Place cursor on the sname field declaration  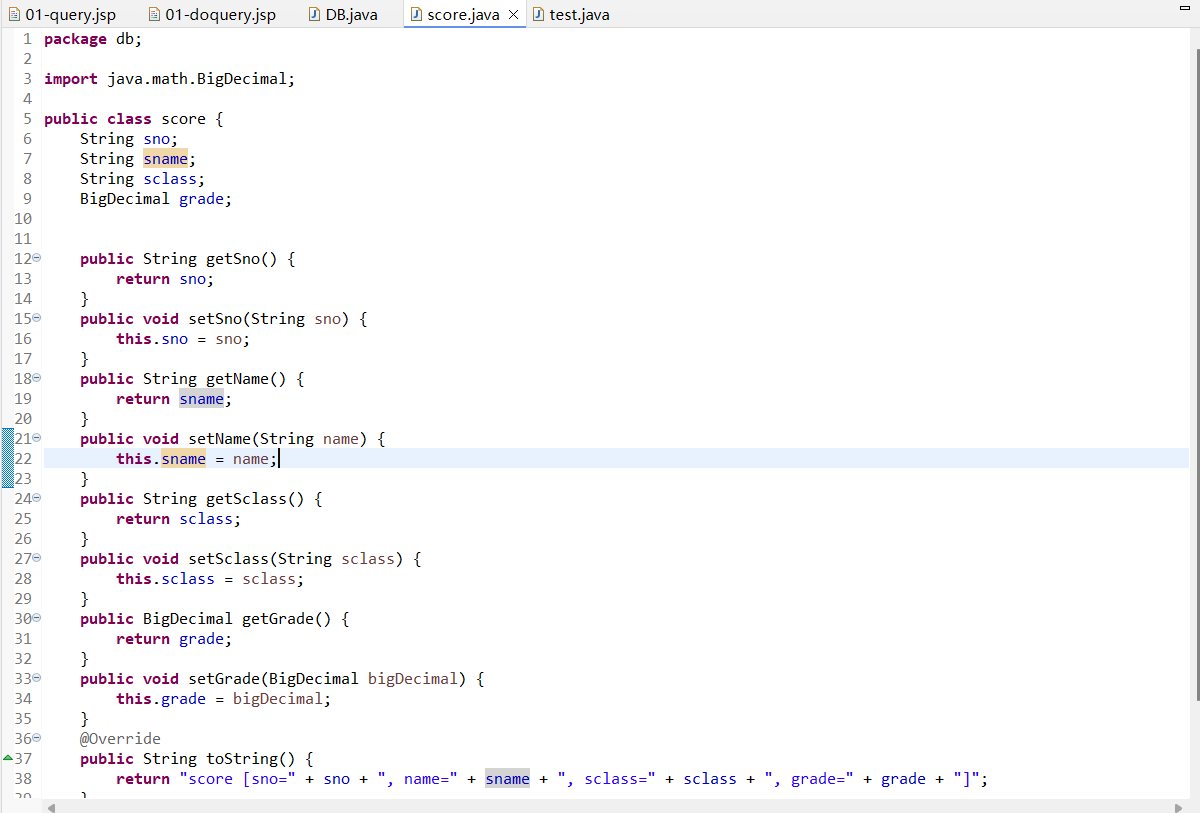click(165, 158)
